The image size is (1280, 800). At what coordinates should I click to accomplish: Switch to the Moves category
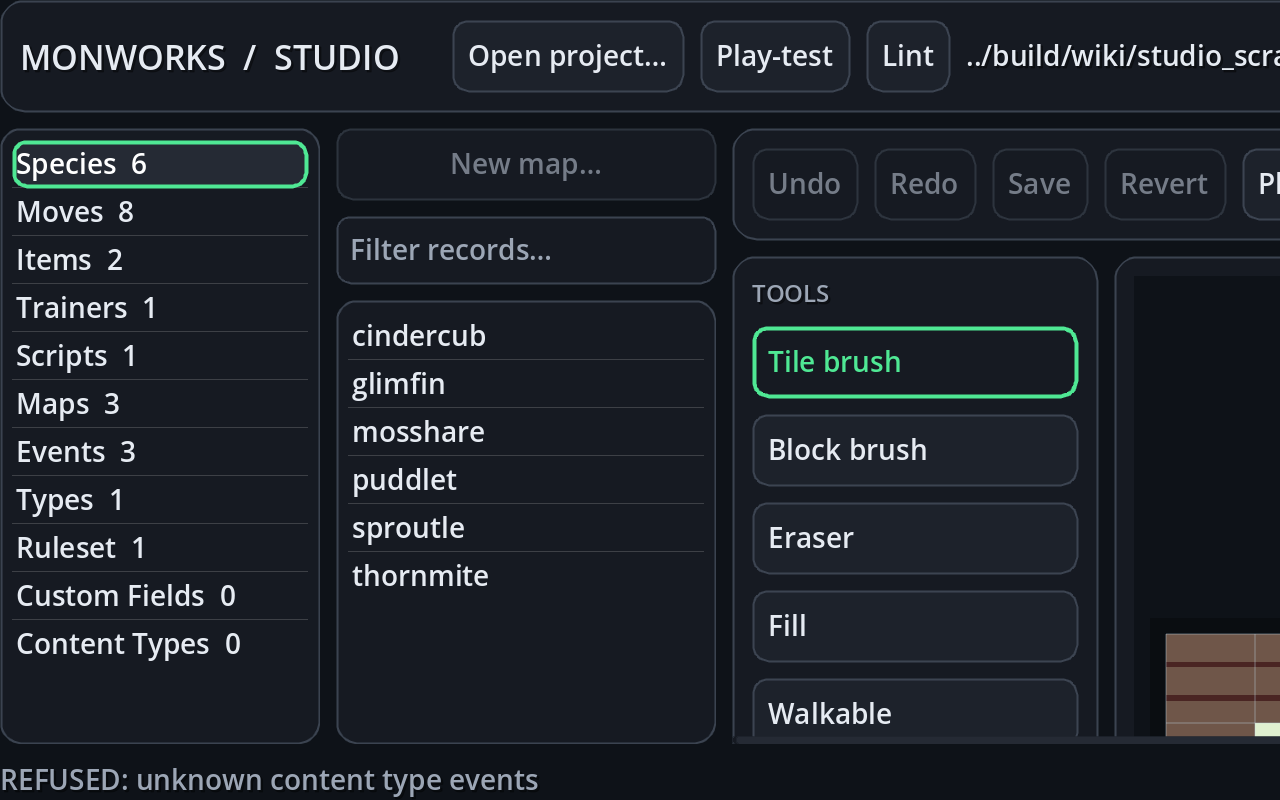(160, 212)
